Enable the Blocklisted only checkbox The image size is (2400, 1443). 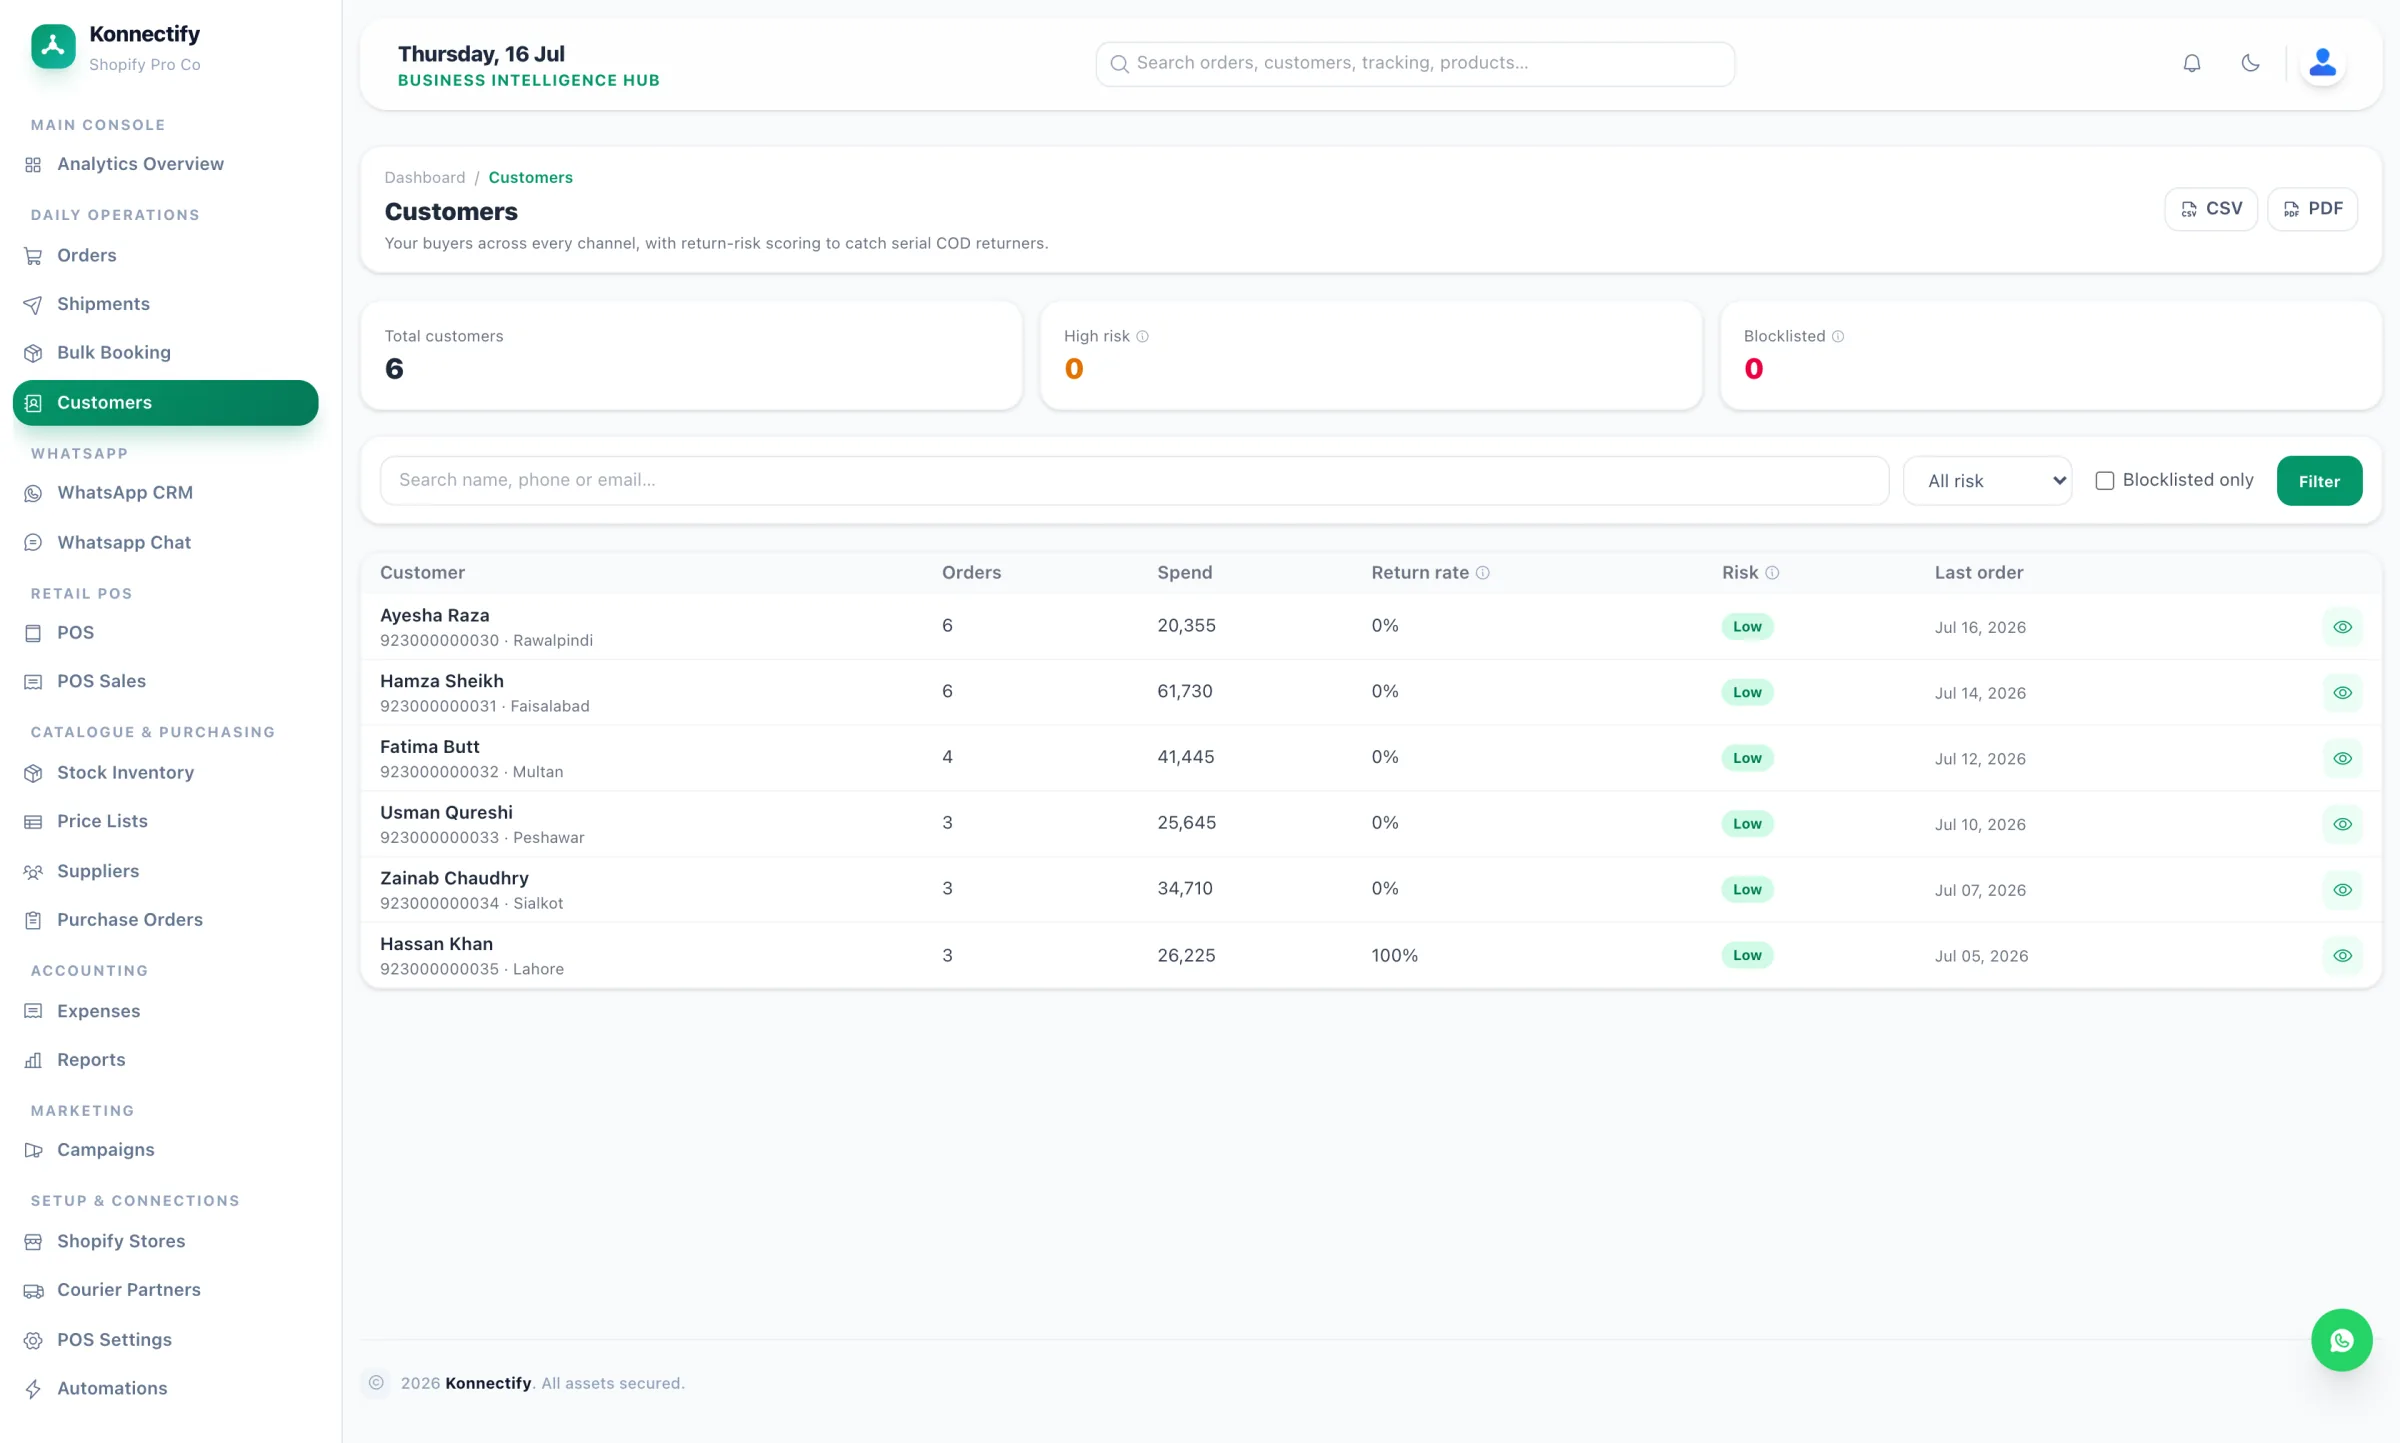(2104, 481)
